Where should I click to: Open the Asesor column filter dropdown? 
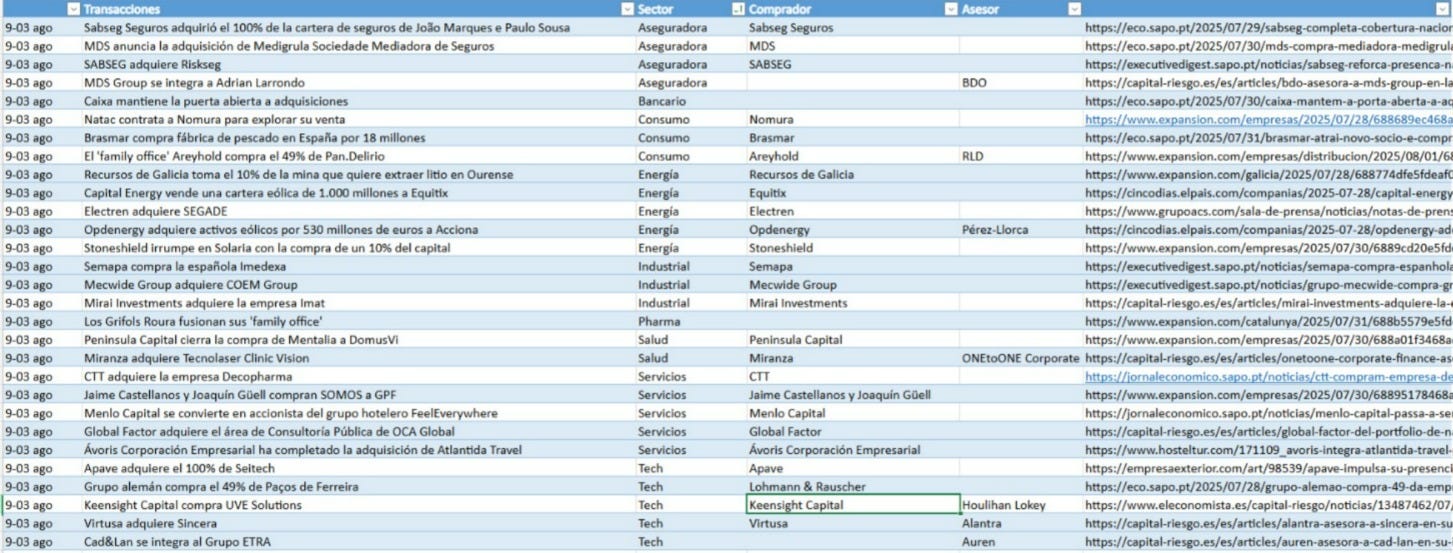pyautogui.click(x=1074, y=9)
